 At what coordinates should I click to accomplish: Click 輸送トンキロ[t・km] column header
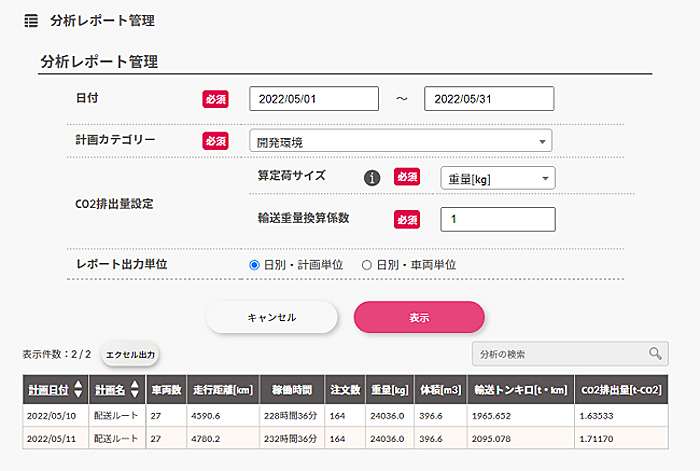(x=521, y=390)
